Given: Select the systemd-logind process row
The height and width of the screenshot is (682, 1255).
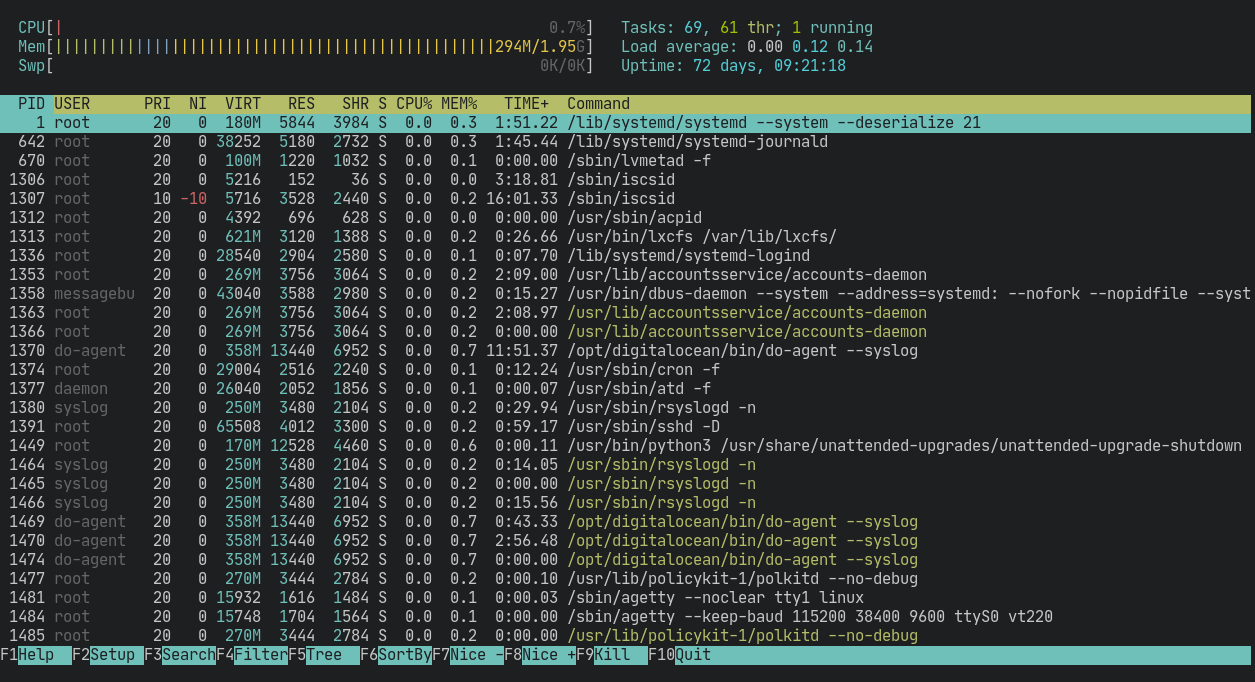Looking at the screenshot, I should click(x=626, y=256).
